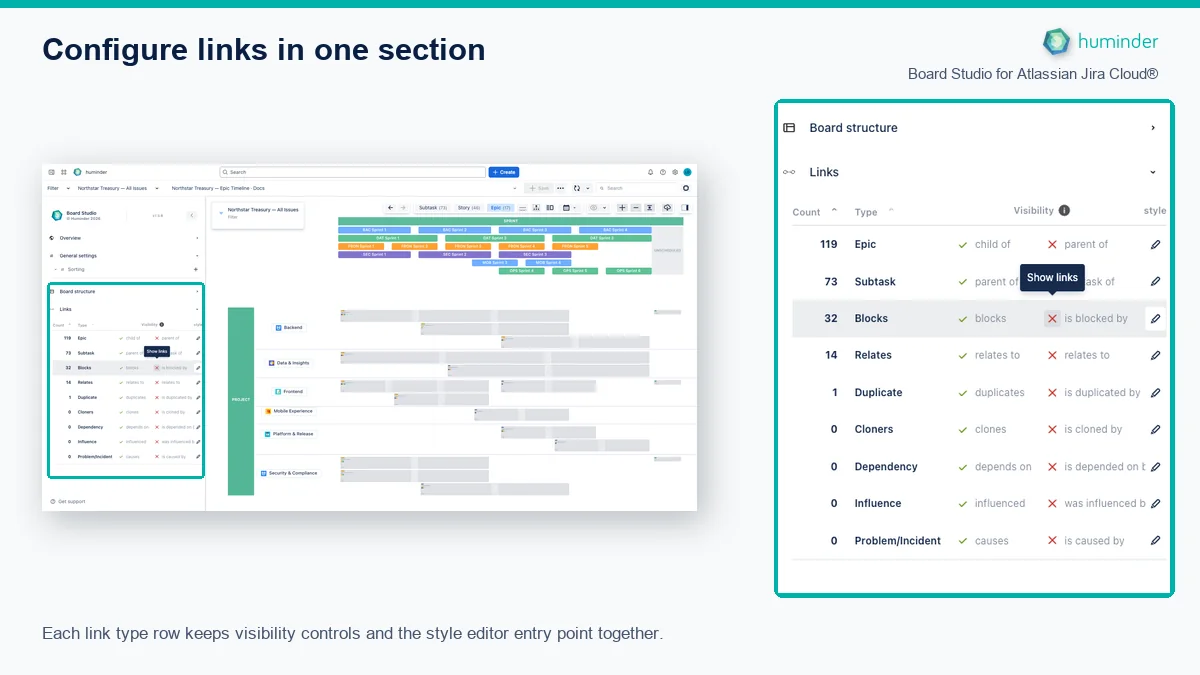Viewport: 1200px width, 675px height.
Task: Edit style of Relates link type in enlarged panel
Action: click(x=1155, y=355)
